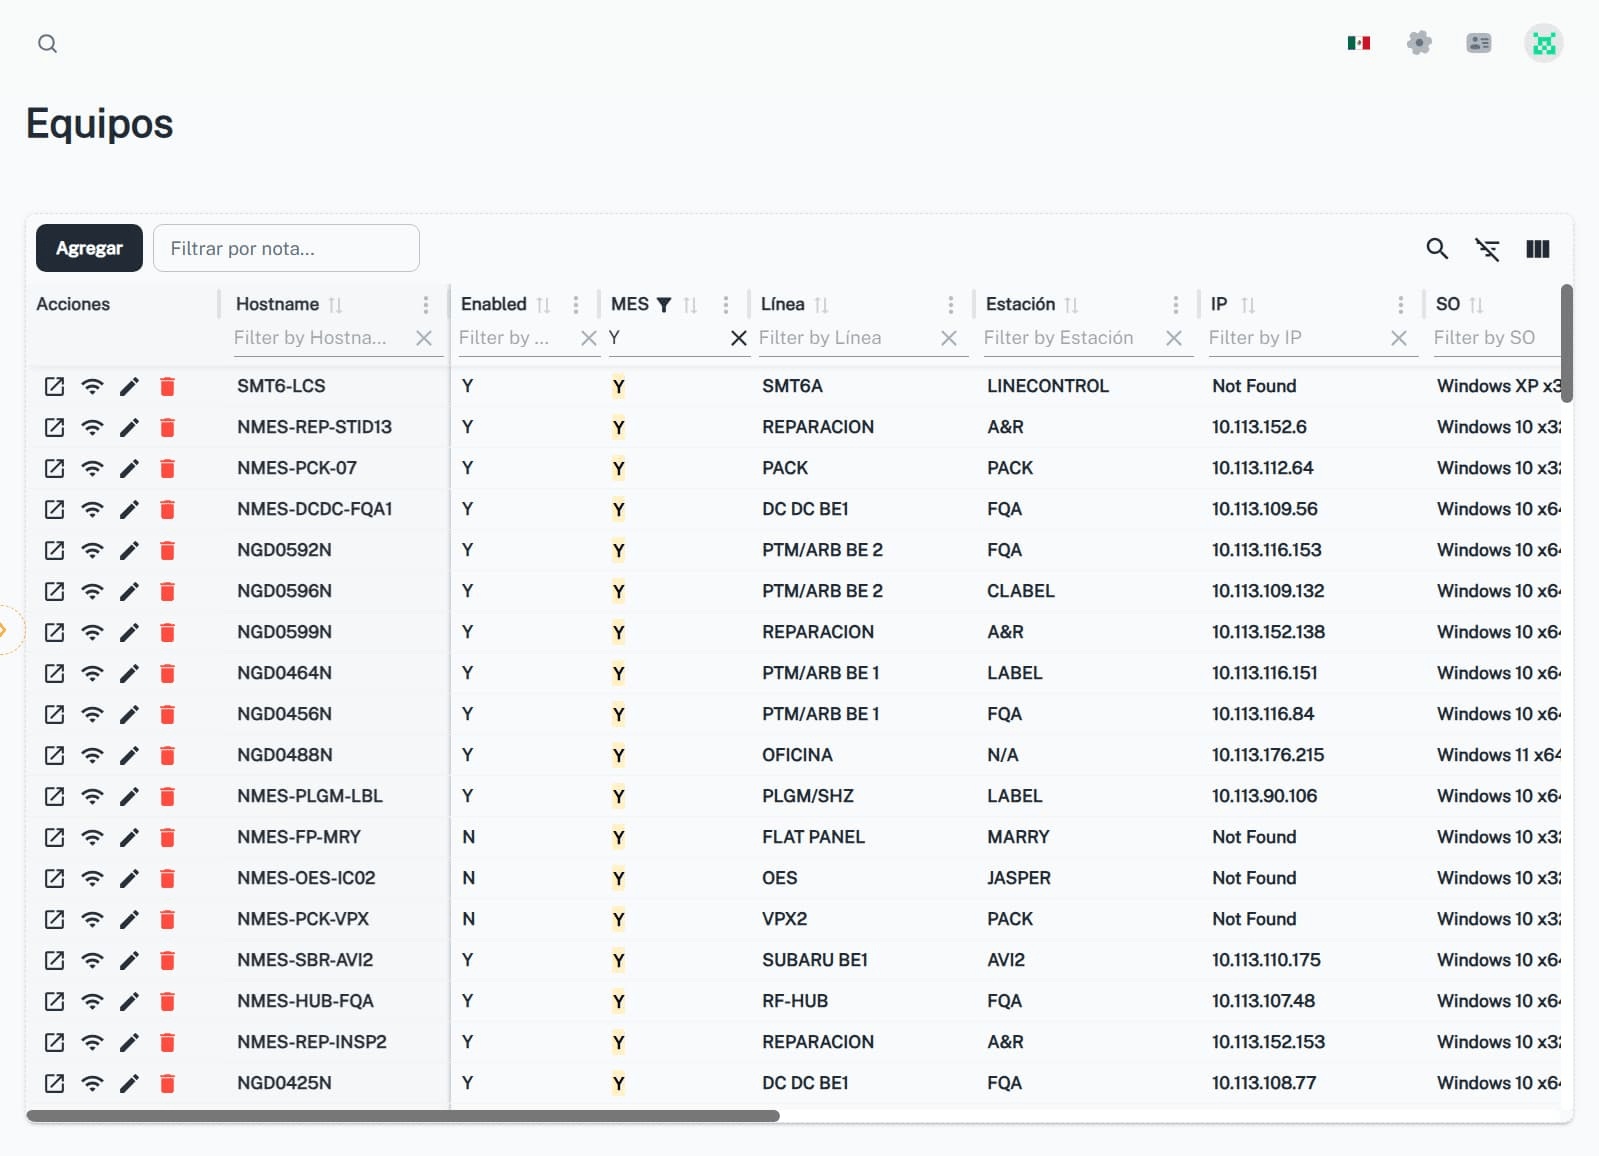Open the Estación column three-dot menu
The image size is (1599, 1156).
[x=1175, y=305]
